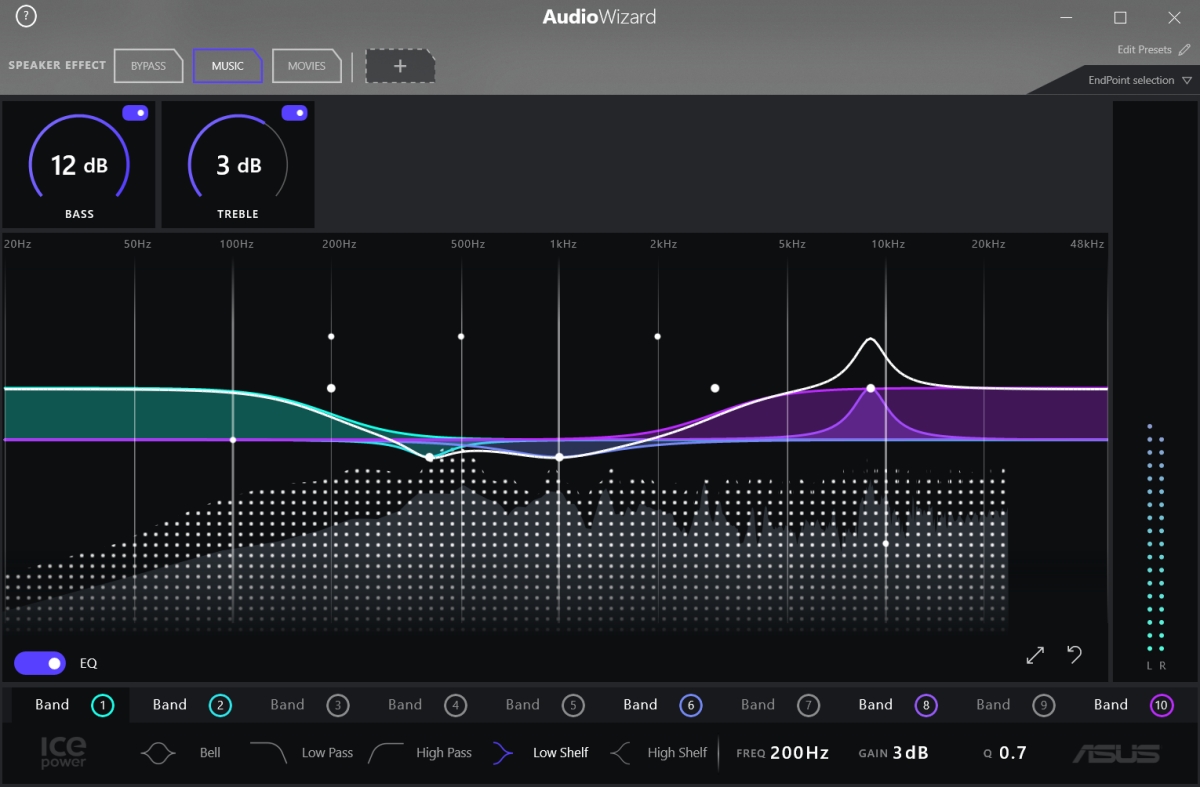Turn off the Treble toggle

coord(294,113)
